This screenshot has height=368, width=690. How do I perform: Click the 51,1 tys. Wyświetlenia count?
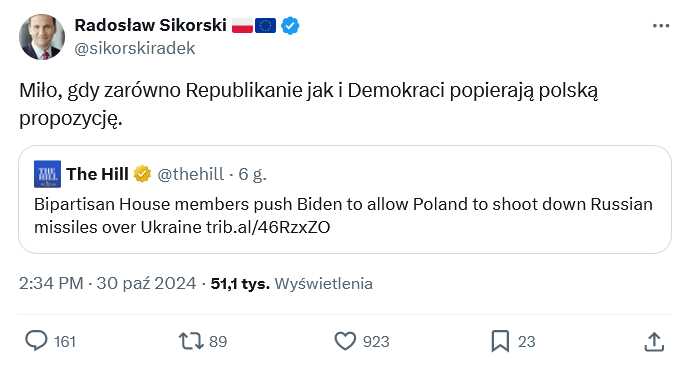tap(292, 283)
